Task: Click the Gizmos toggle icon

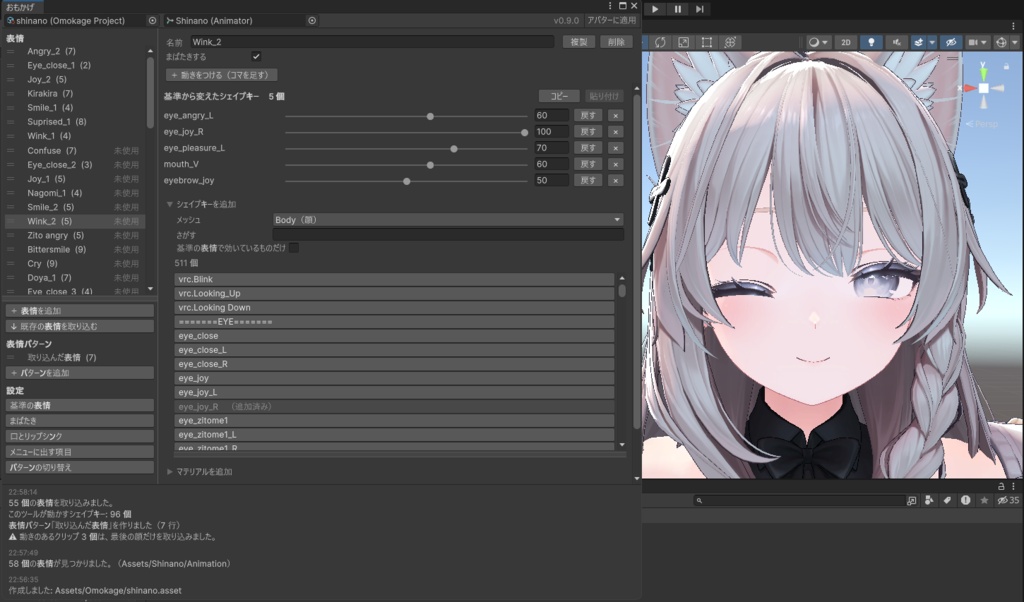Action: coord(1001,42)
